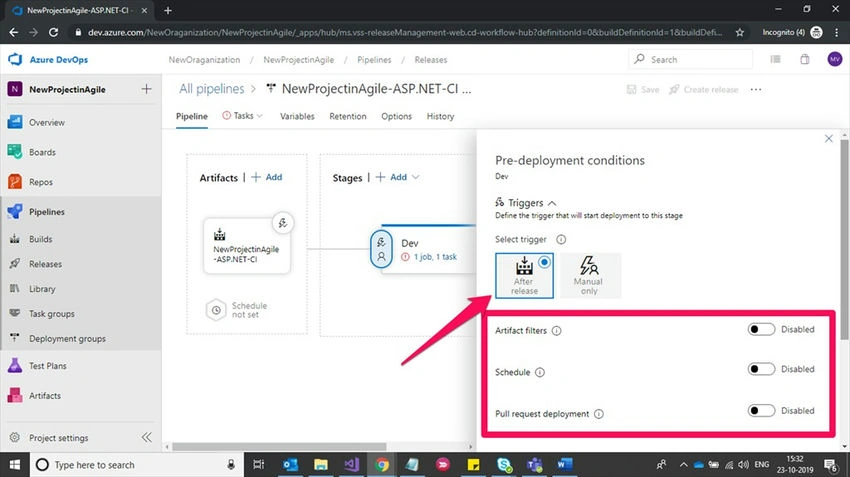The width and height of the screenshot is (850, 477).
Task: Click All pipelines breadcrumb link
Action: 211,89
